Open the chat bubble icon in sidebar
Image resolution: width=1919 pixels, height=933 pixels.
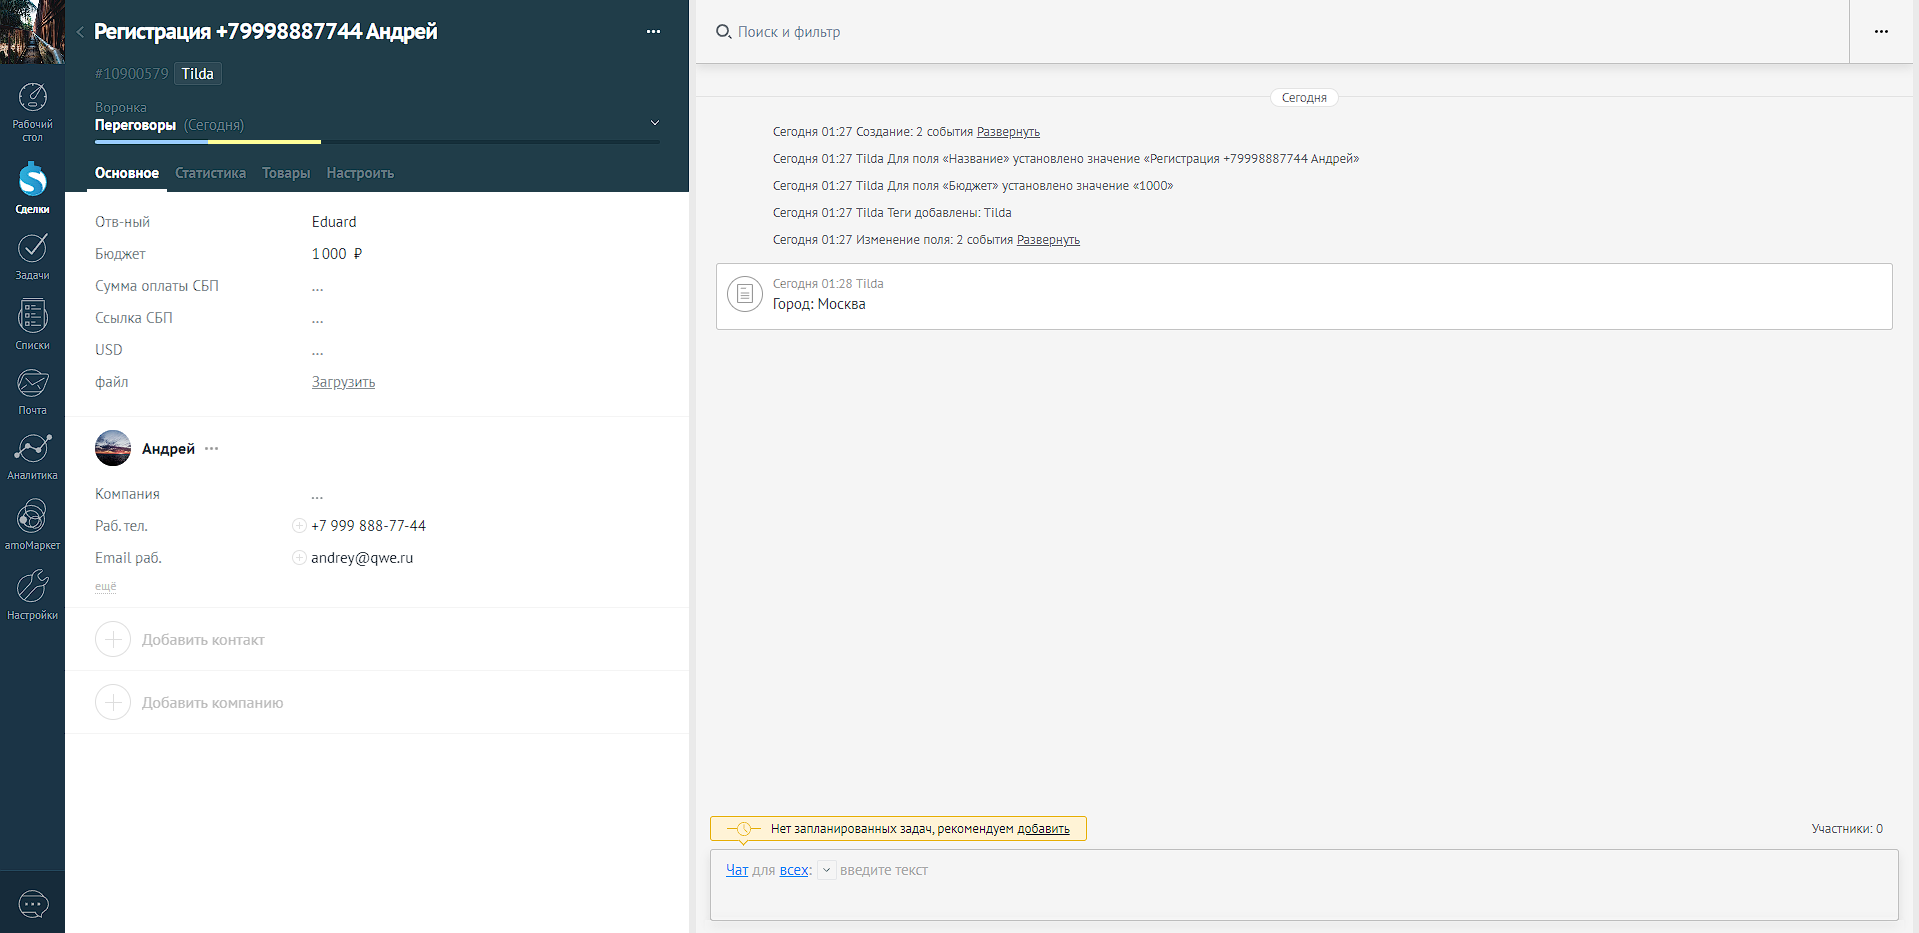coord(33,905)
